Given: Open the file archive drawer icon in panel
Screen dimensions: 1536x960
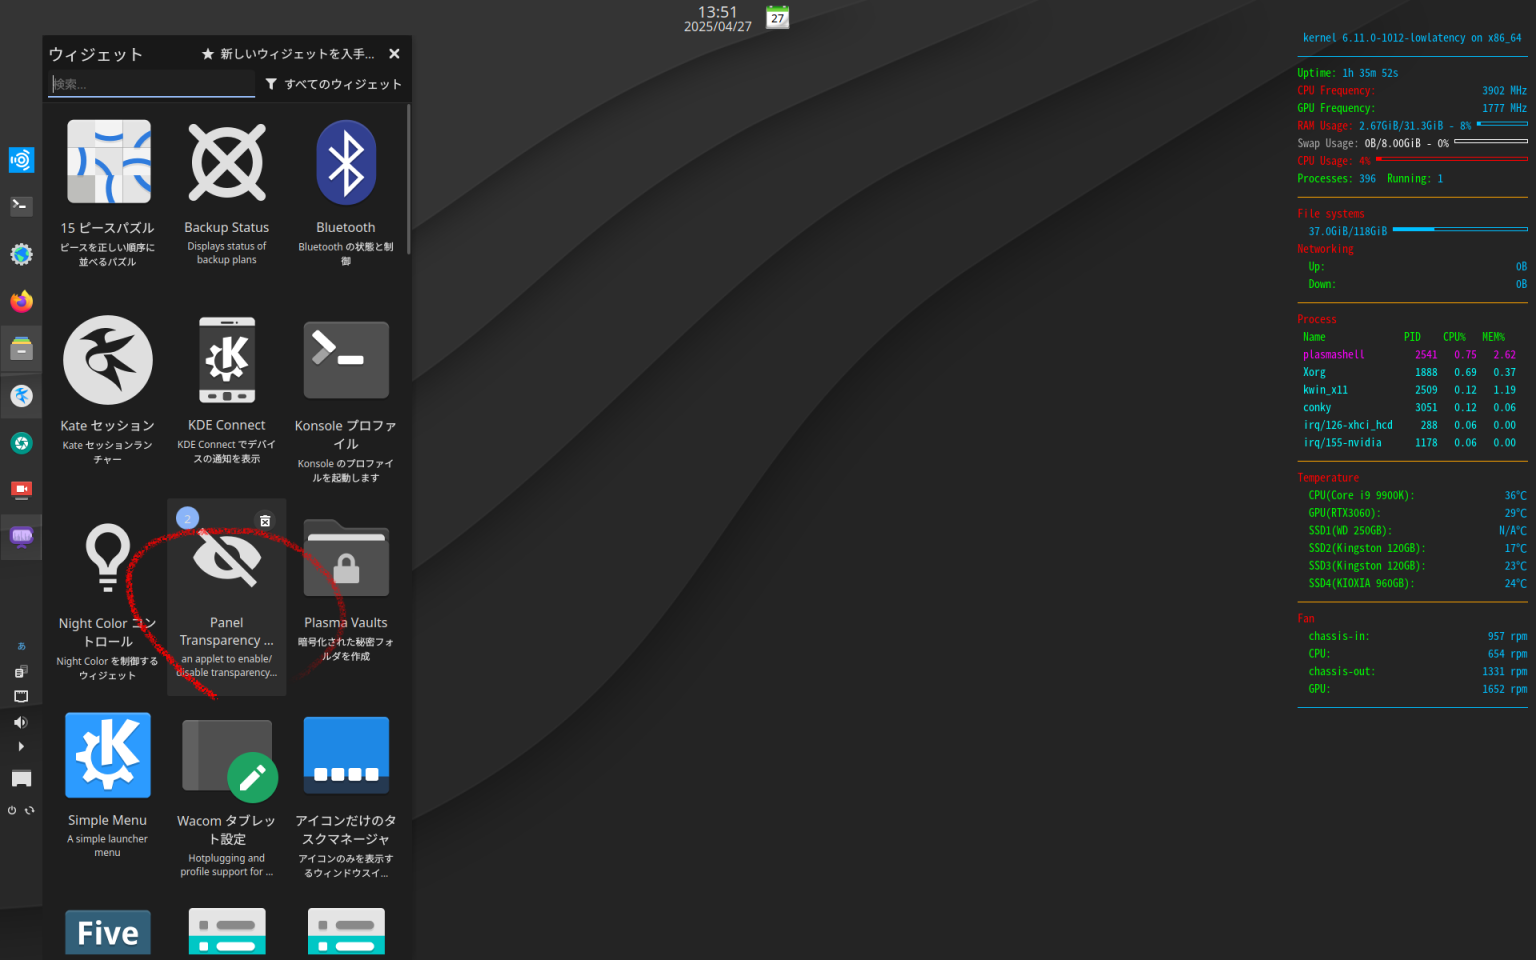Looking at the screenshot, I should (21, 348).
